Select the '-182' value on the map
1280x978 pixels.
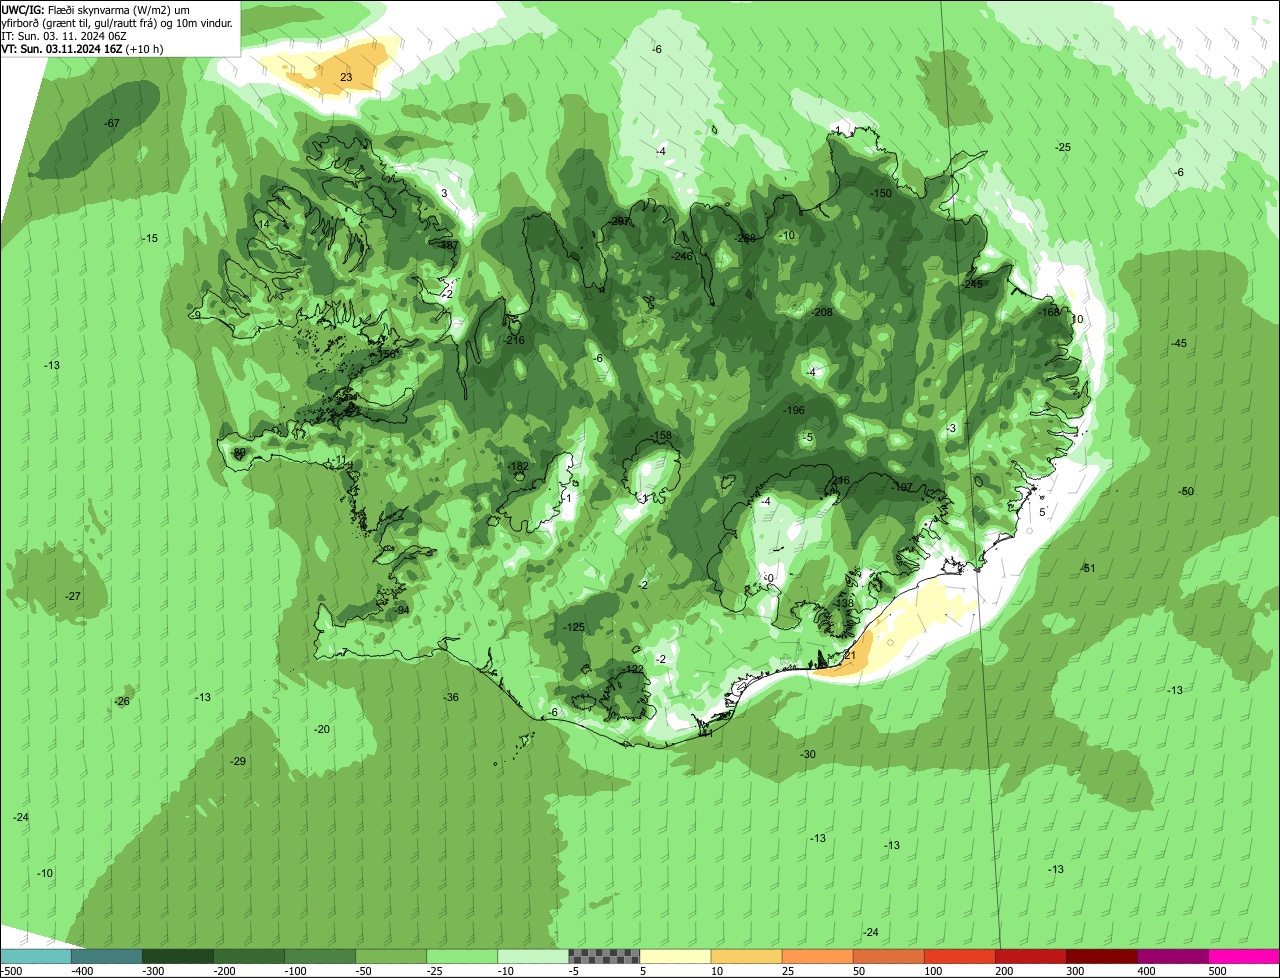point(518,466)
